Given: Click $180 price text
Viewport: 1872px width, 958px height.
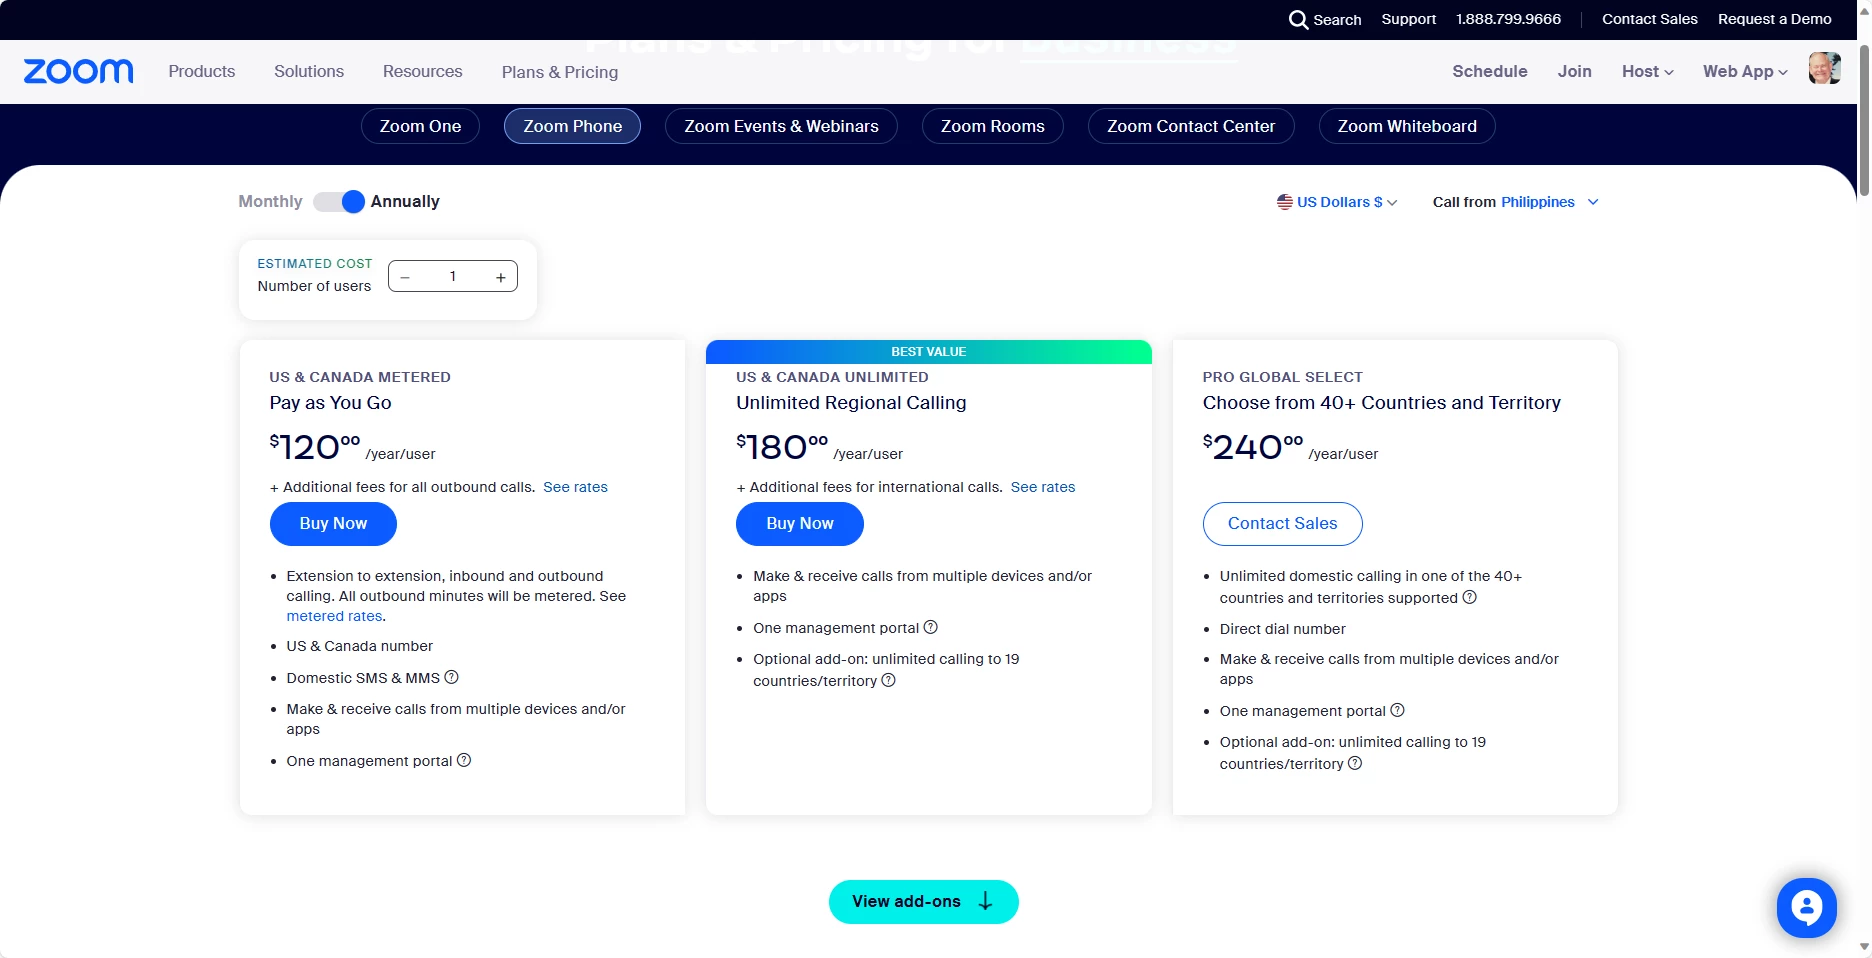Looking at the screenshot, I should click(782, 446).
